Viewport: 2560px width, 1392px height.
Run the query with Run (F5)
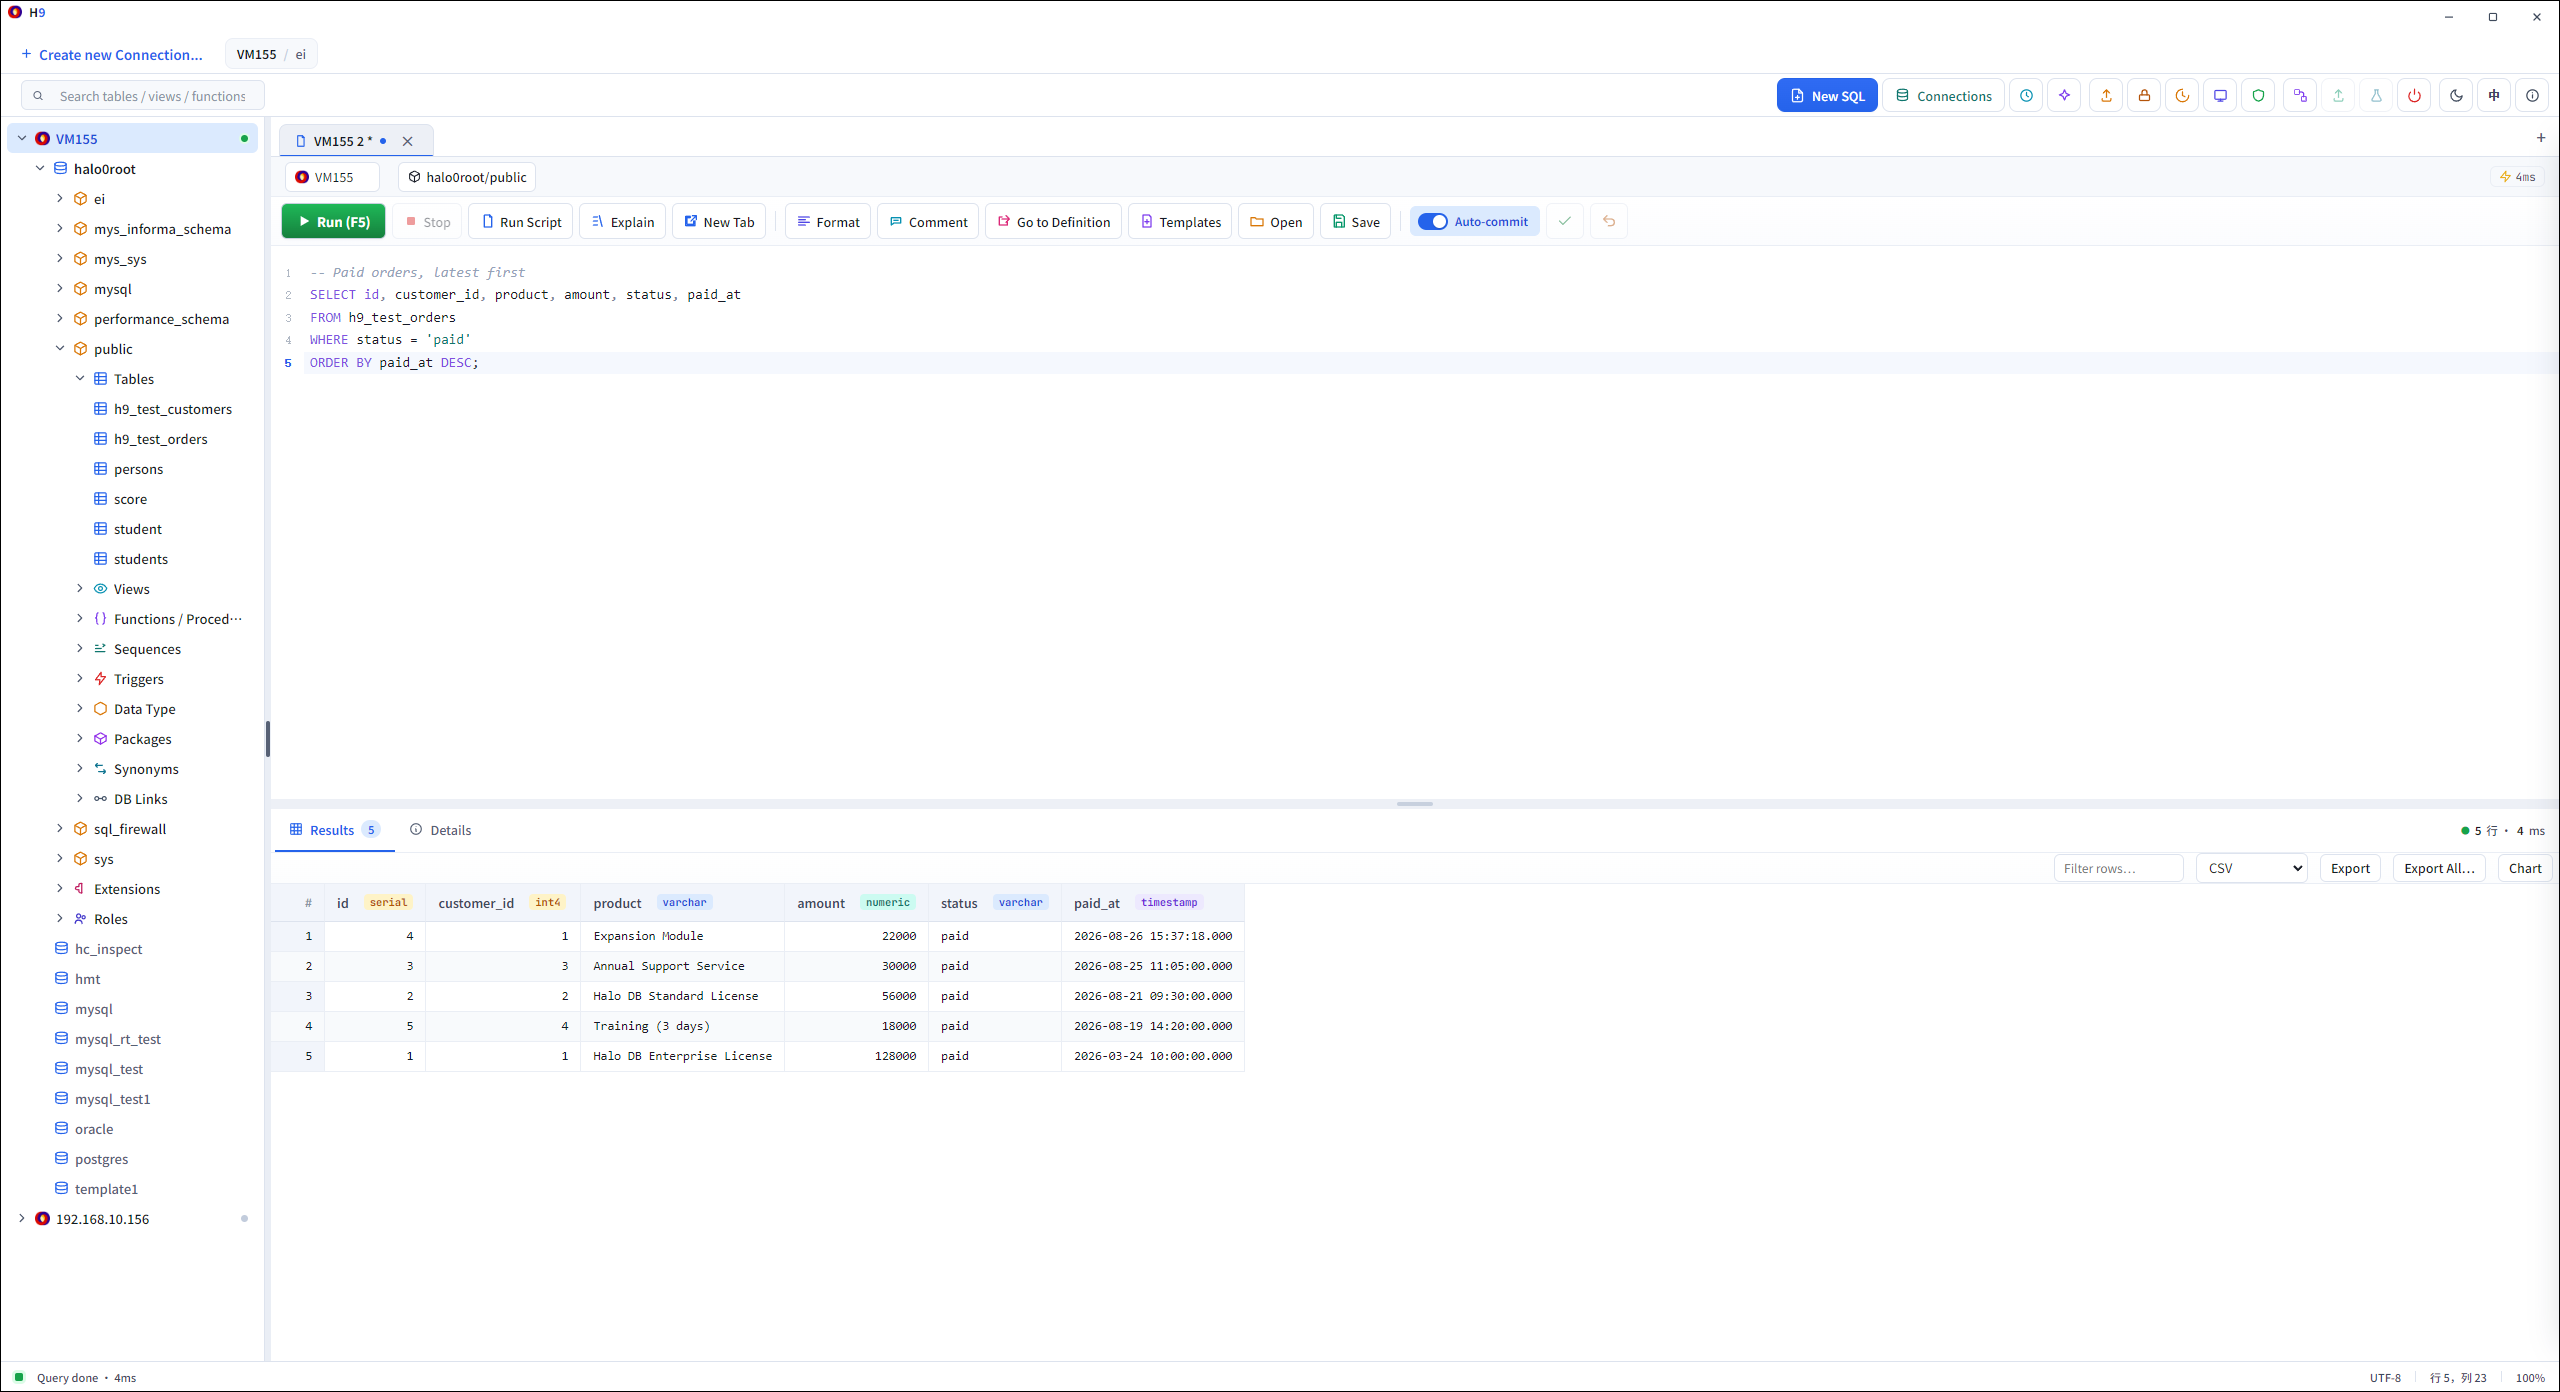tap(334, 222)
